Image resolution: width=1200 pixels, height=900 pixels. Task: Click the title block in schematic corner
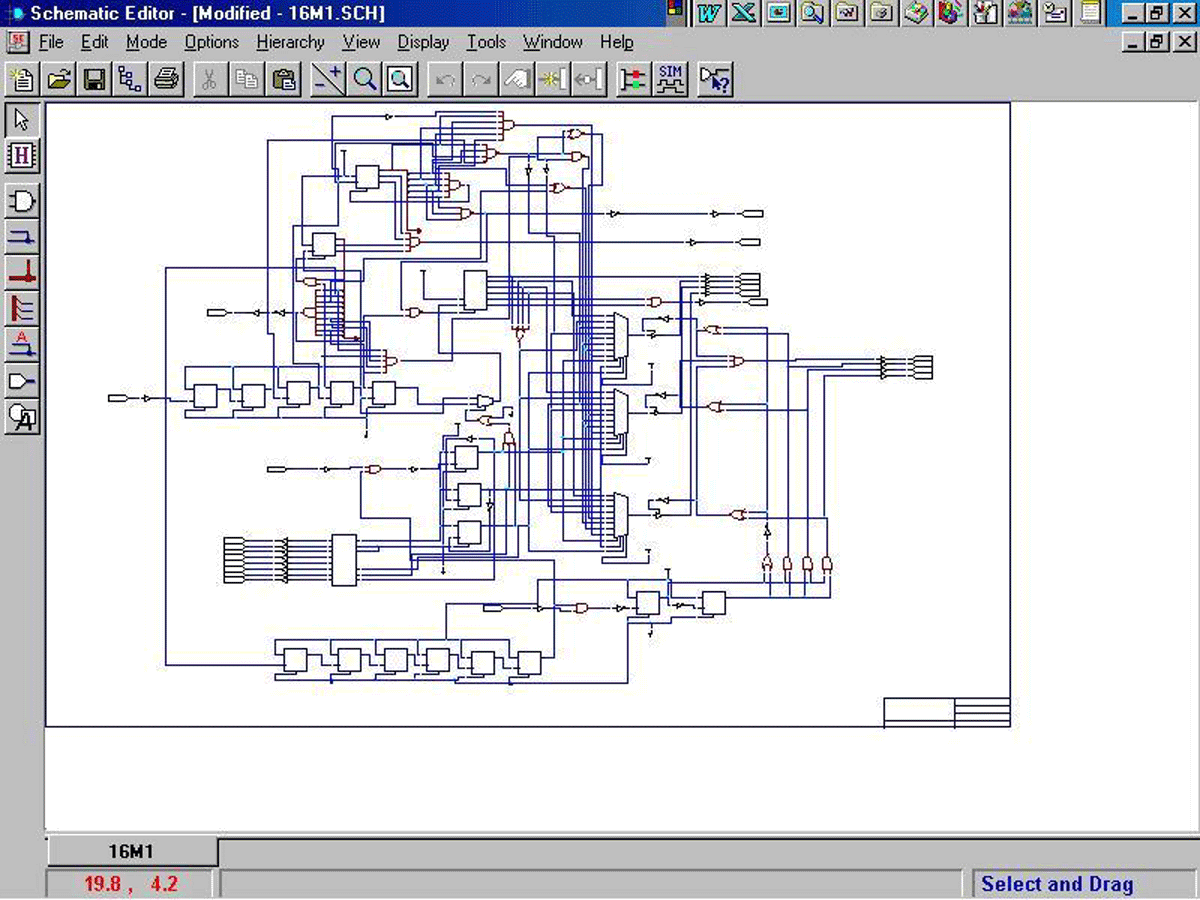pos(947,712)
